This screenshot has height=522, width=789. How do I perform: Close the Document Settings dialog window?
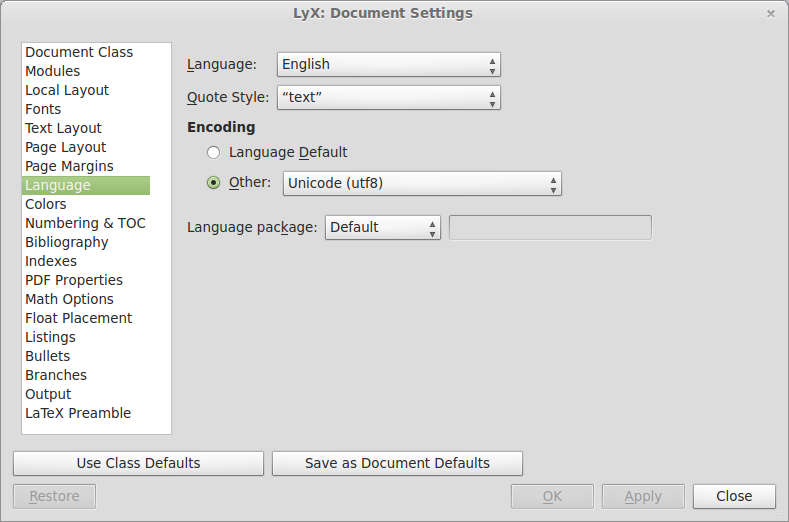pyautogui.click(x=770, y=14)
